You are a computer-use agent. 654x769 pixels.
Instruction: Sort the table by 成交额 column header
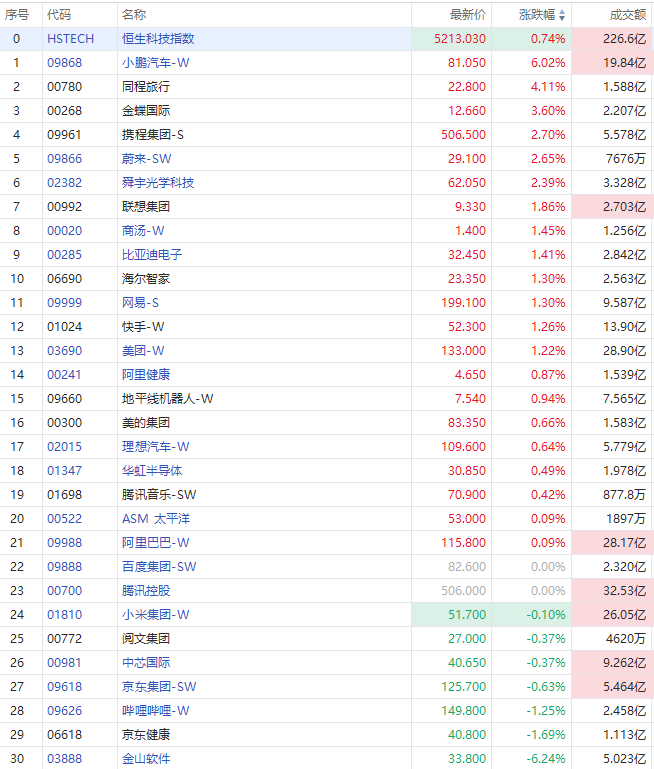click(628, 15)
